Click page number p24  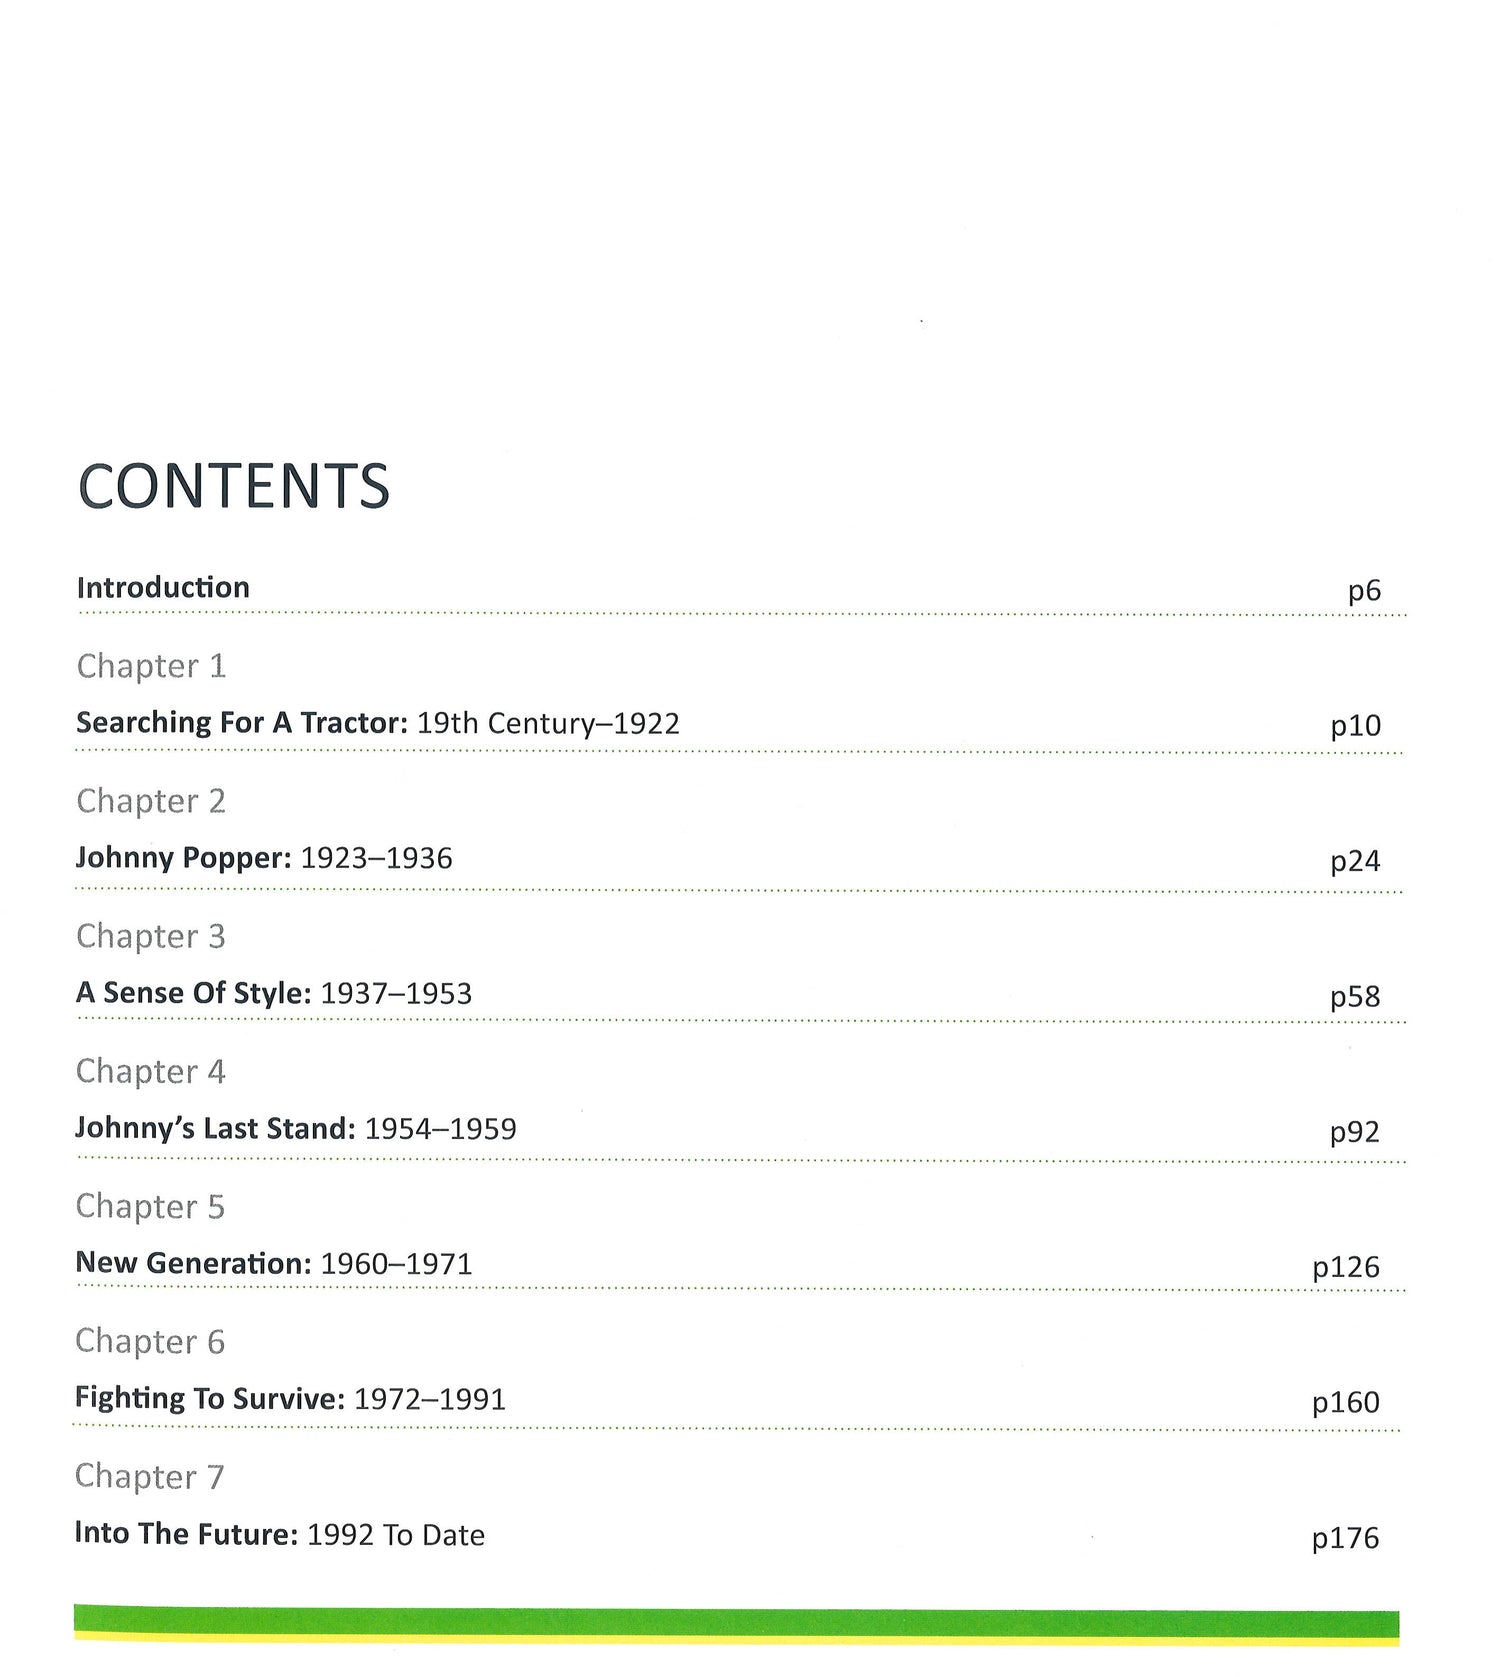(1355, 861)
